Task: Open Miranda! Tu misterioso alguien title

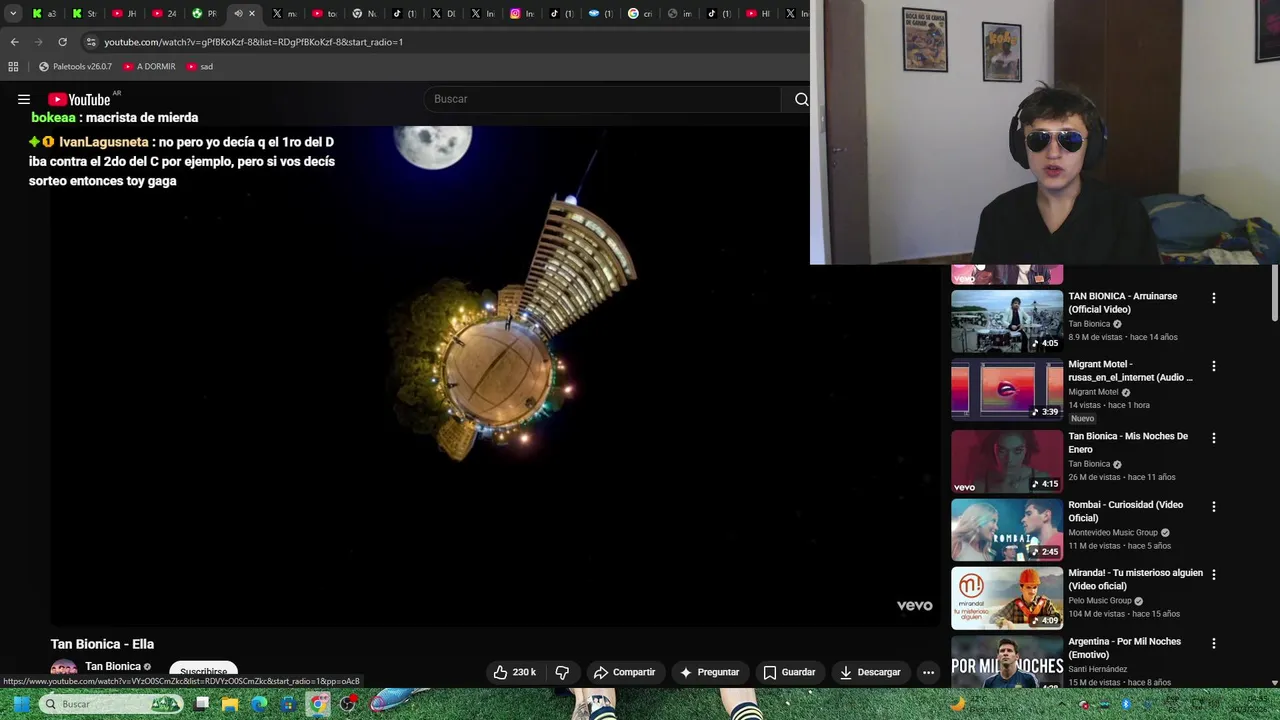Action: 1135,579
